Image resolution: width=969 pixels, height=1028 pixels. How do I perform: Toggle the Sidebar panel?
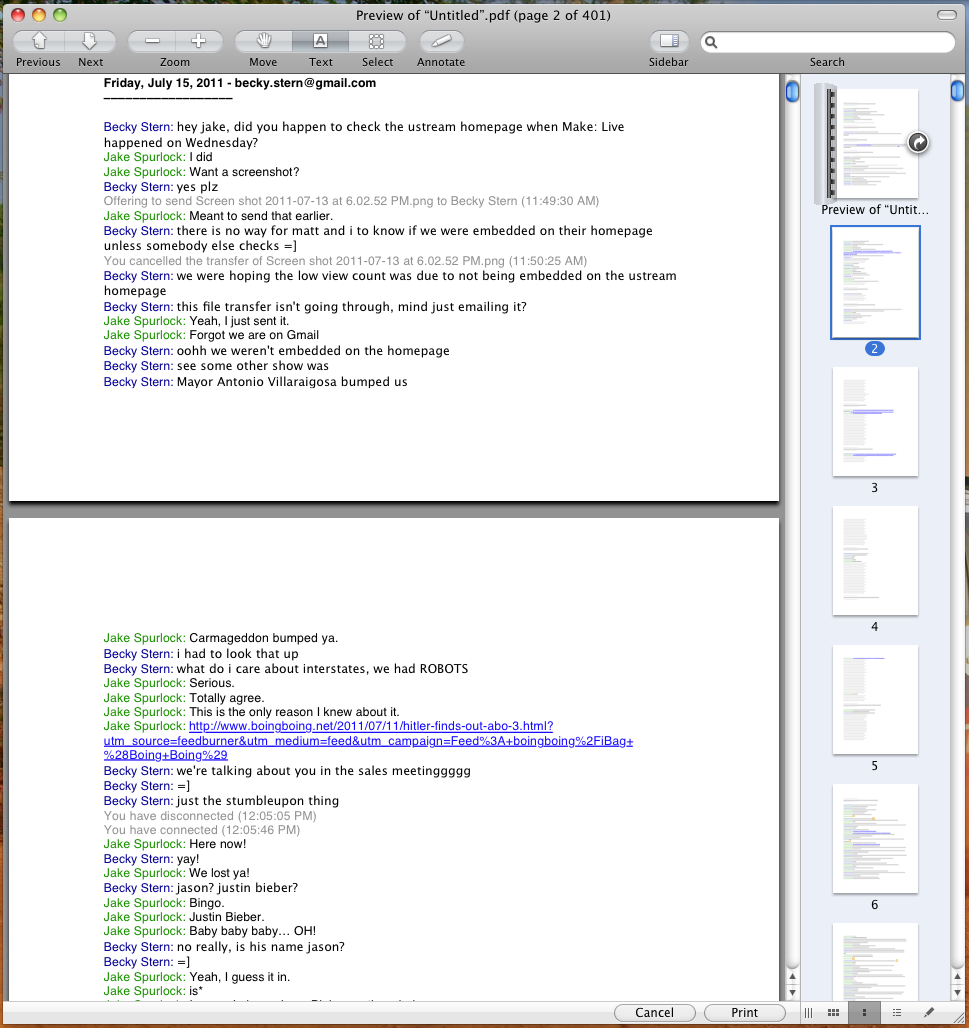669,41
